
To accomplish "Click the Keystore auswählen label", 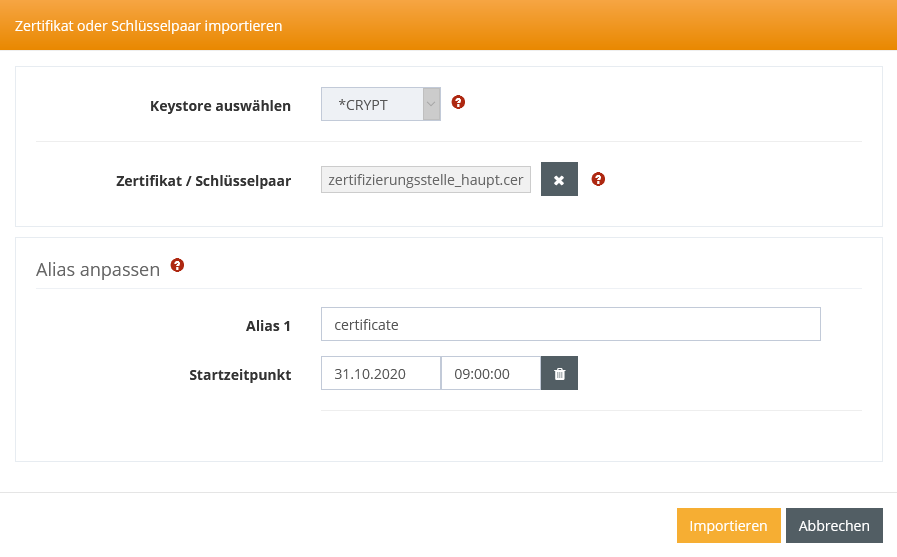I will pos(220,105).
